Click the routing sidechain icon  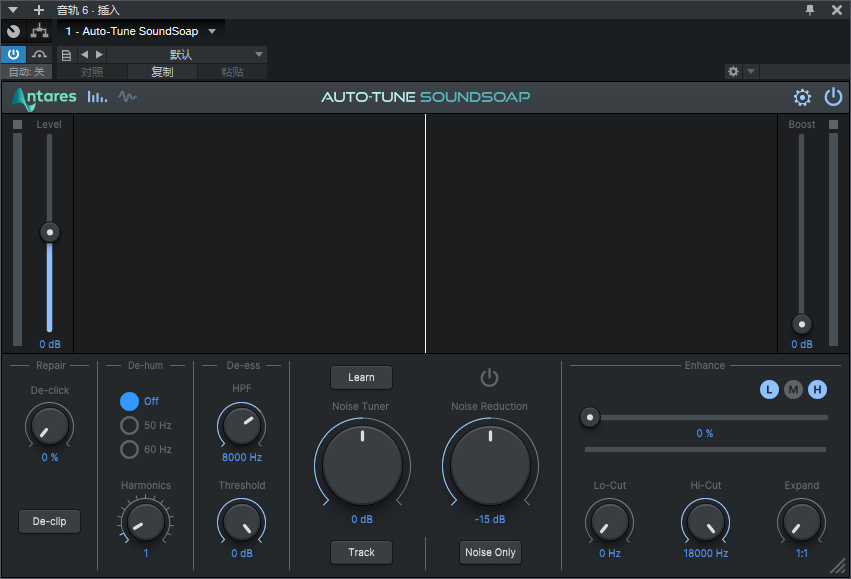pos(39,31)
